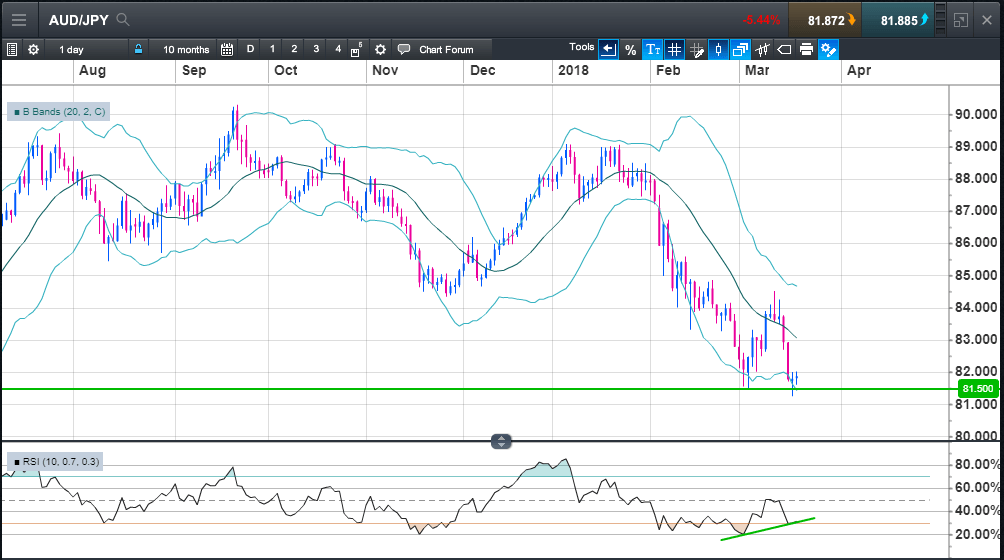Open the chart list icon at far left
The image size is (1004, 560).
(12, 49)
